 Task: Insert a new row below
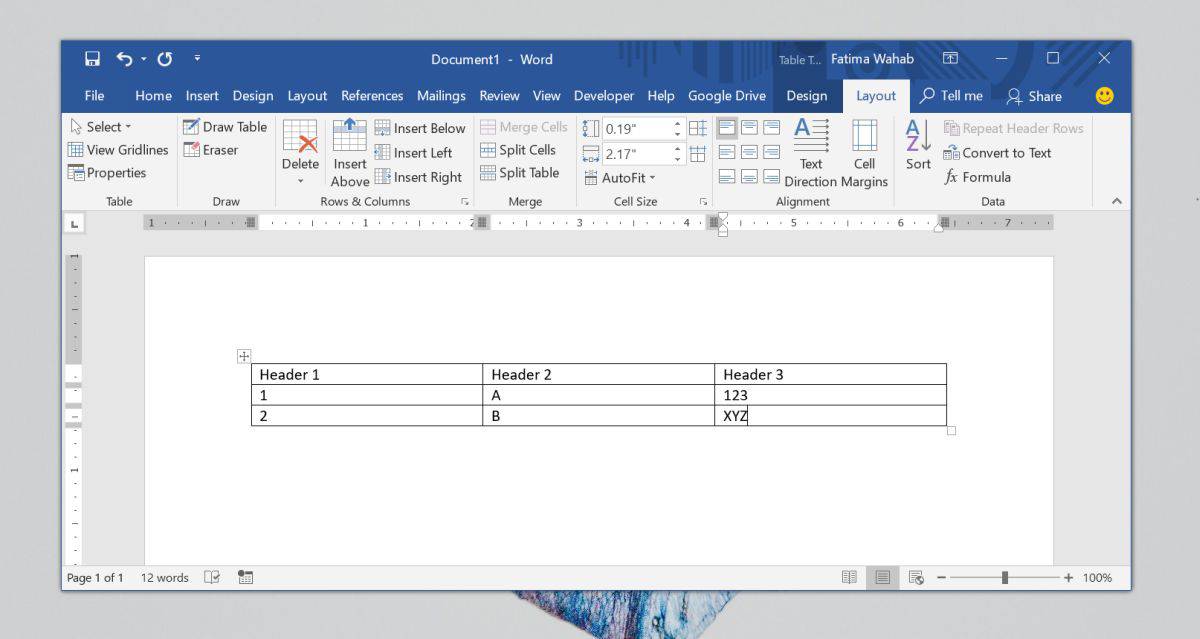[420, 128]
